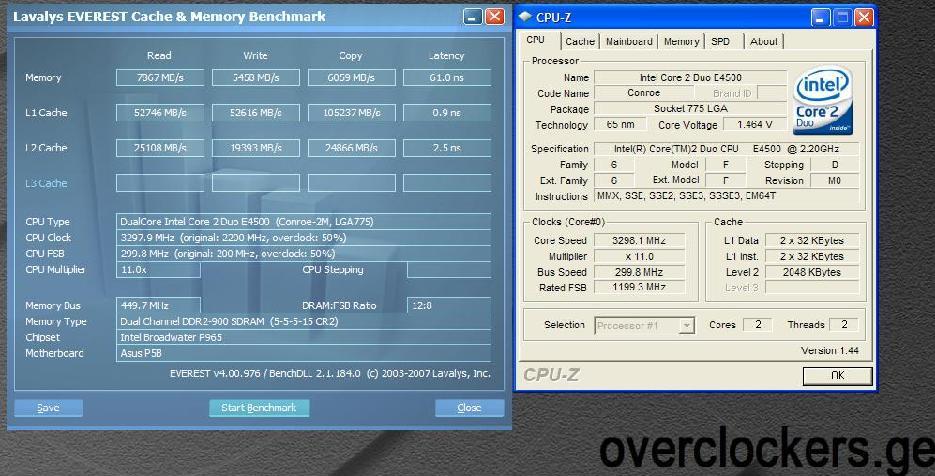Image resolution: width=935 pixels, height=476 pixels.
Task: Switch to the Cache tab in CPU-Z
Action: (x=580, y=41)
